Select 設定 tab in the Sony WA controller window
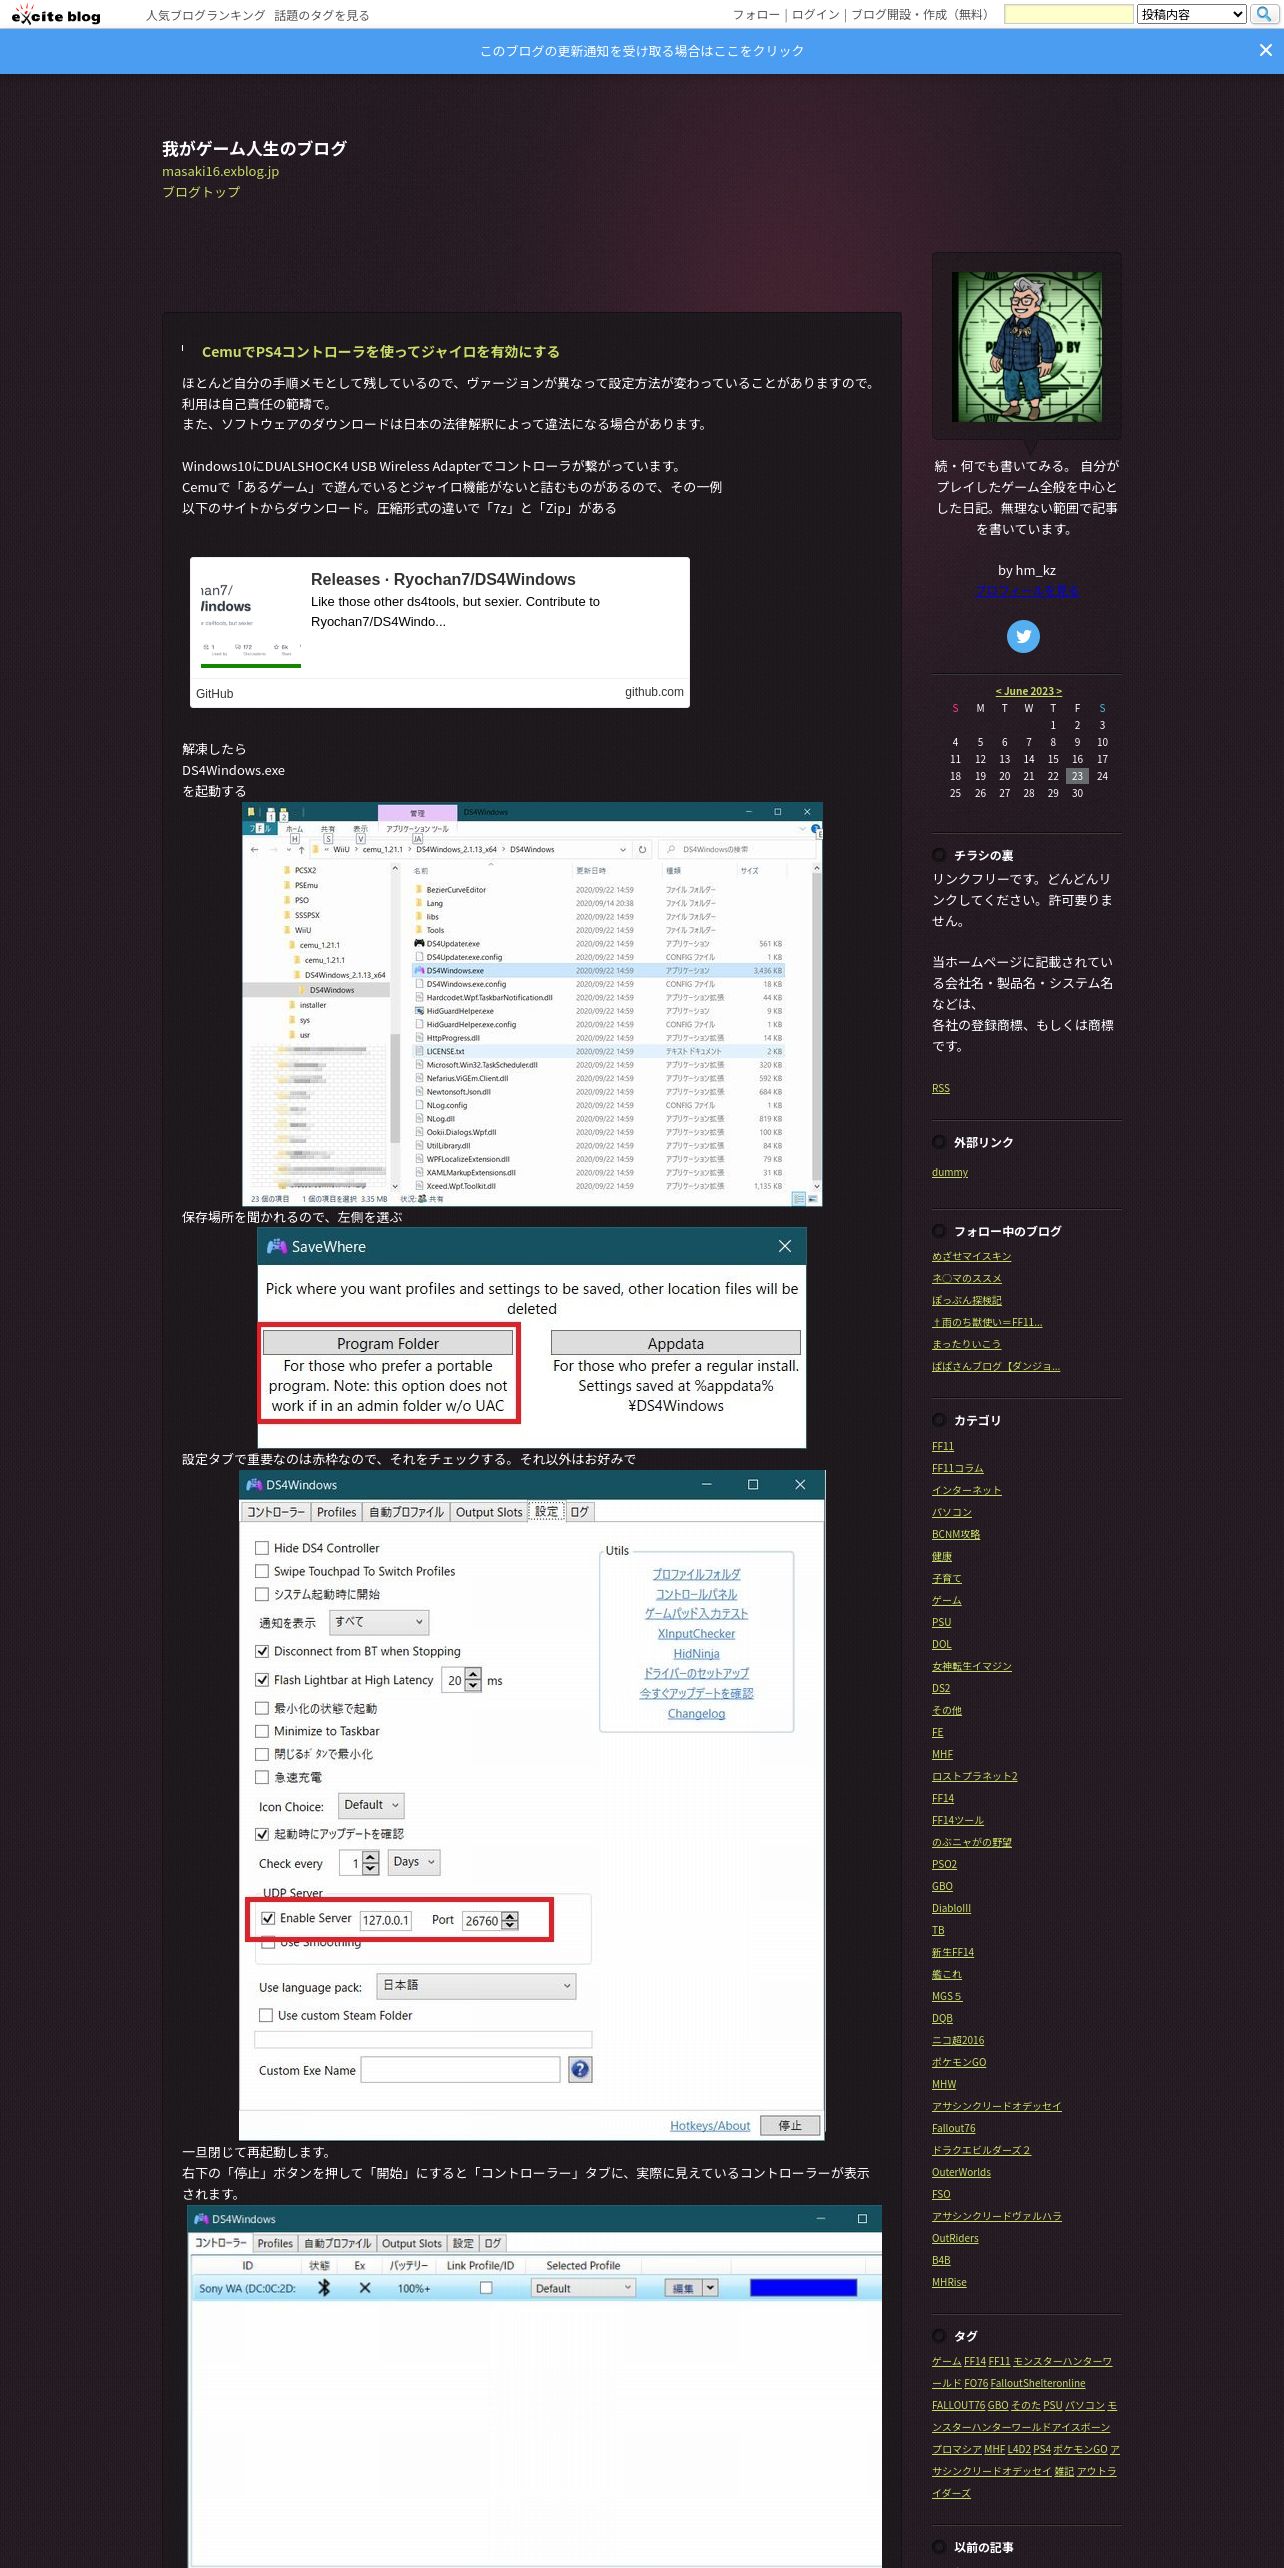Viewport: 1284px width, 2568px height. point(463,2243)
